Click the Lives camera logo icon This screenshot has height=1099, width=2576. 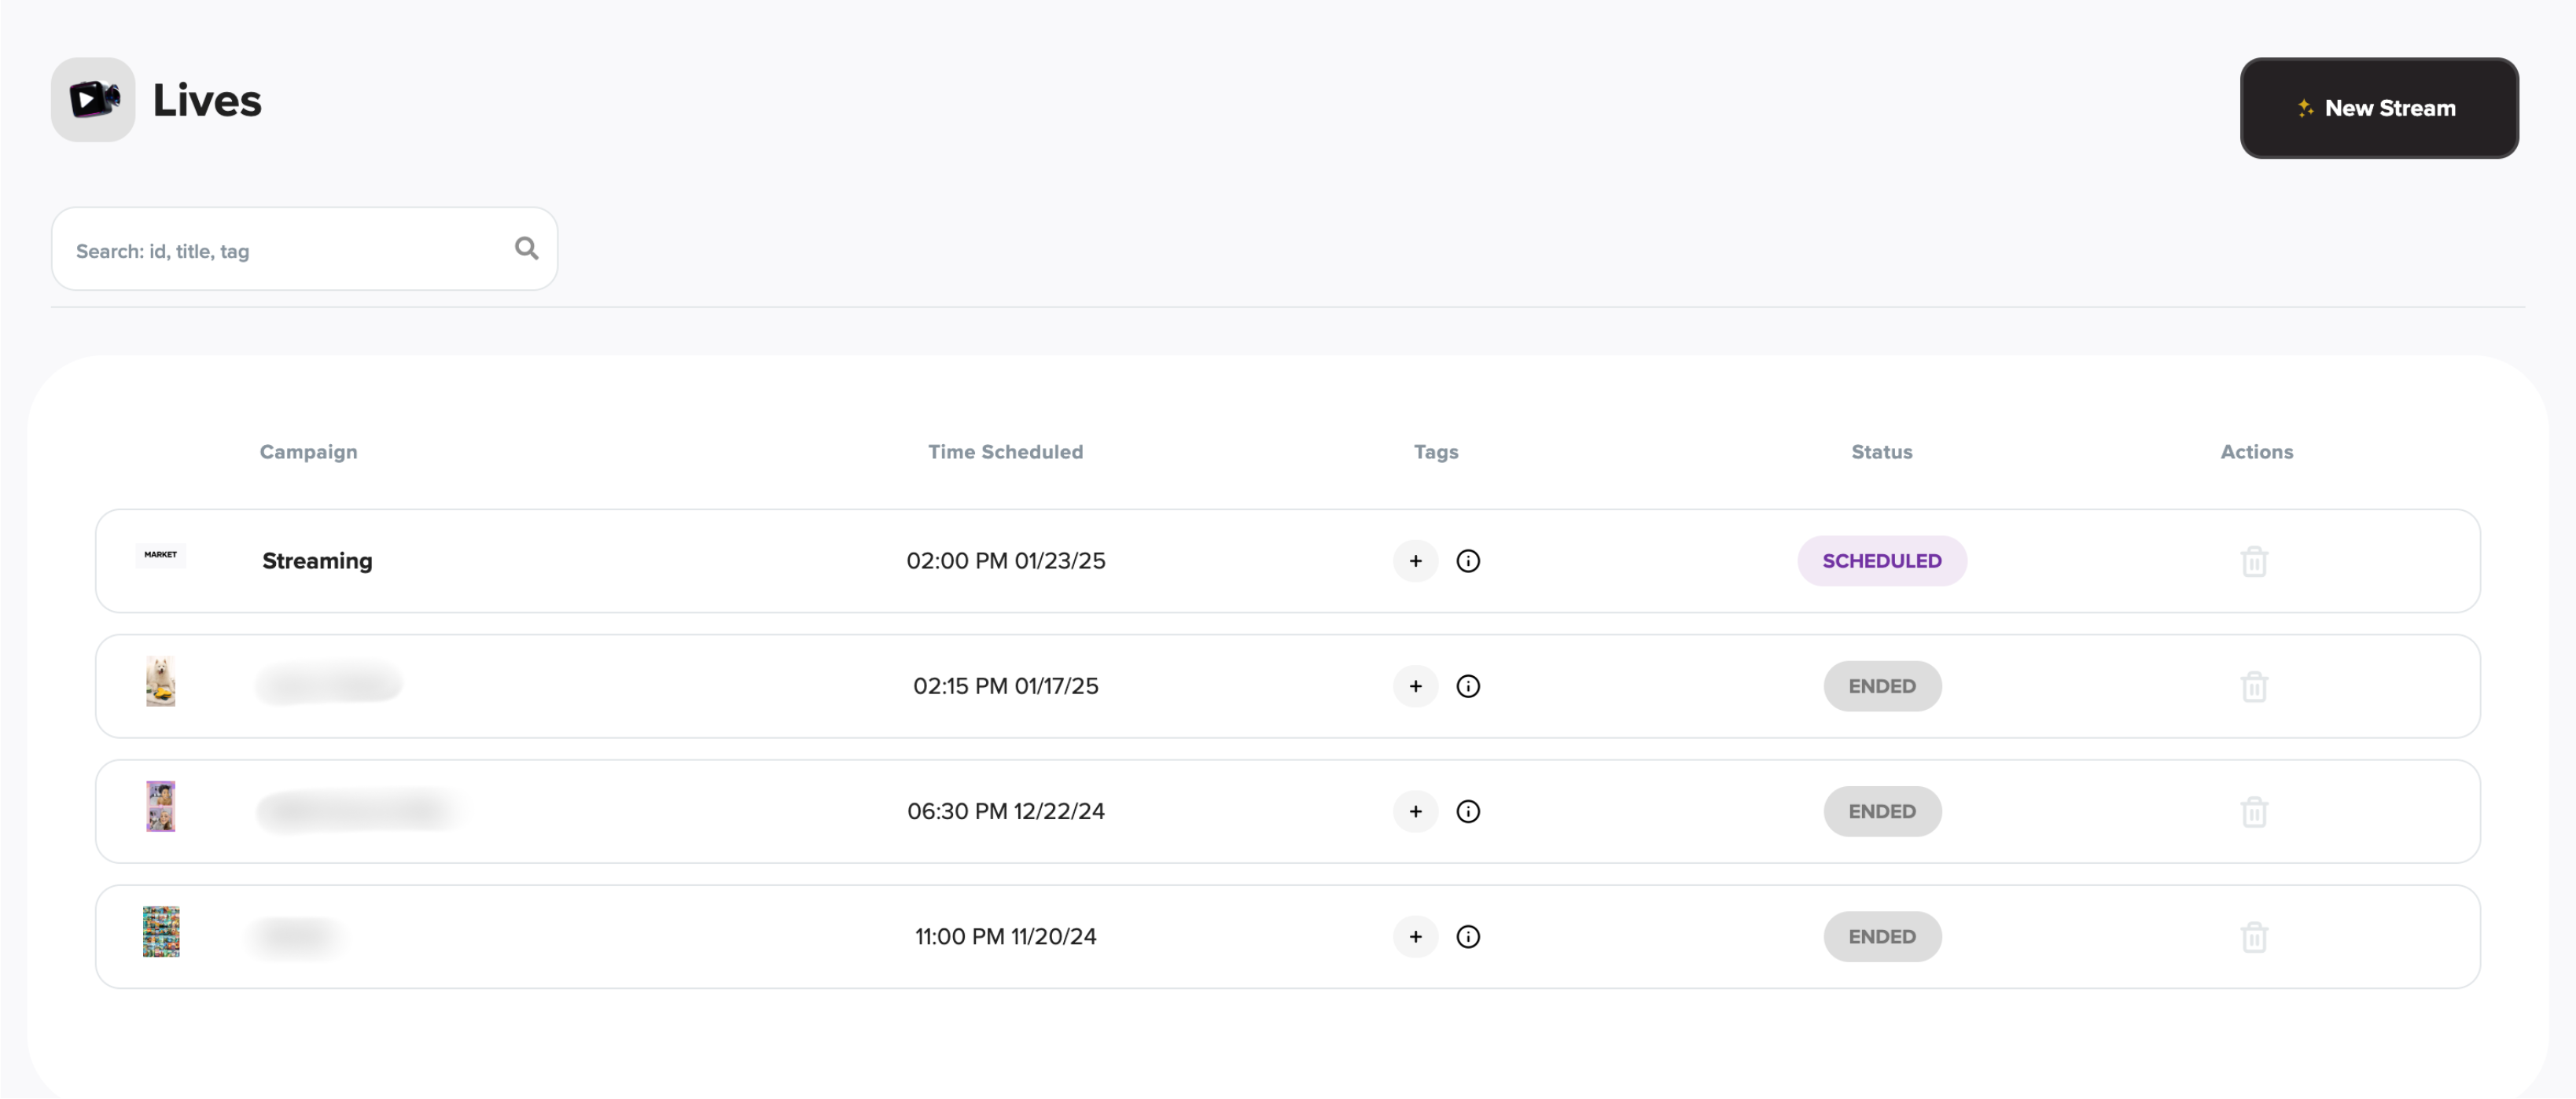point(93,99)
